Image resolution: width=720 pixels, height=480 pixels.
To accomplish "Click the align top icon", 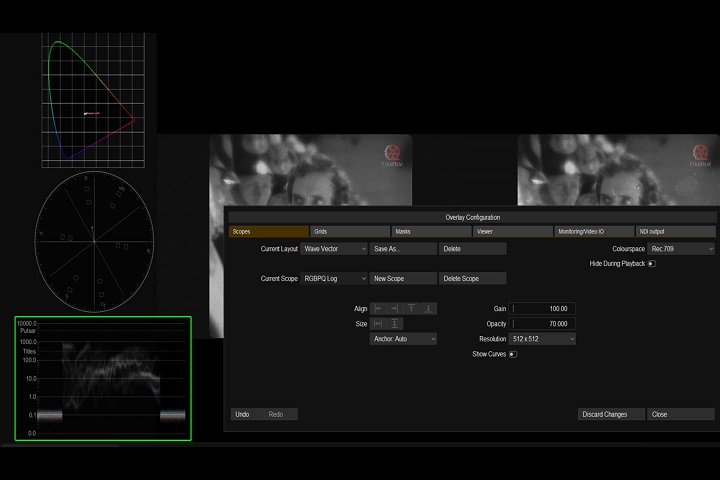I will coord(411,309).
